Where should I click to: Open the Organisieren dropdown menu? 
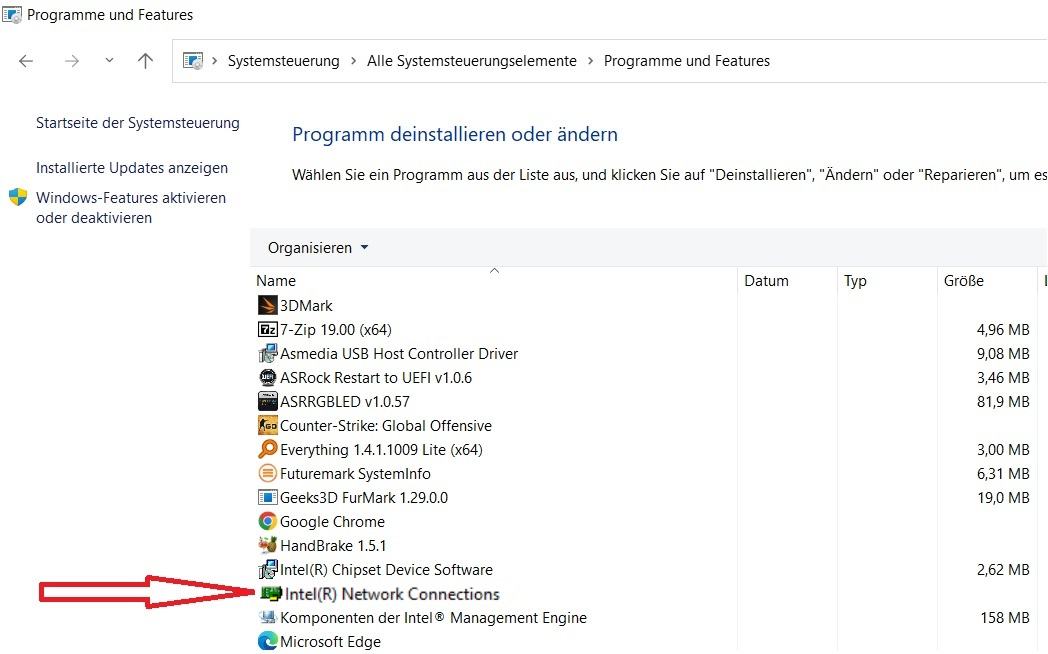317,248
